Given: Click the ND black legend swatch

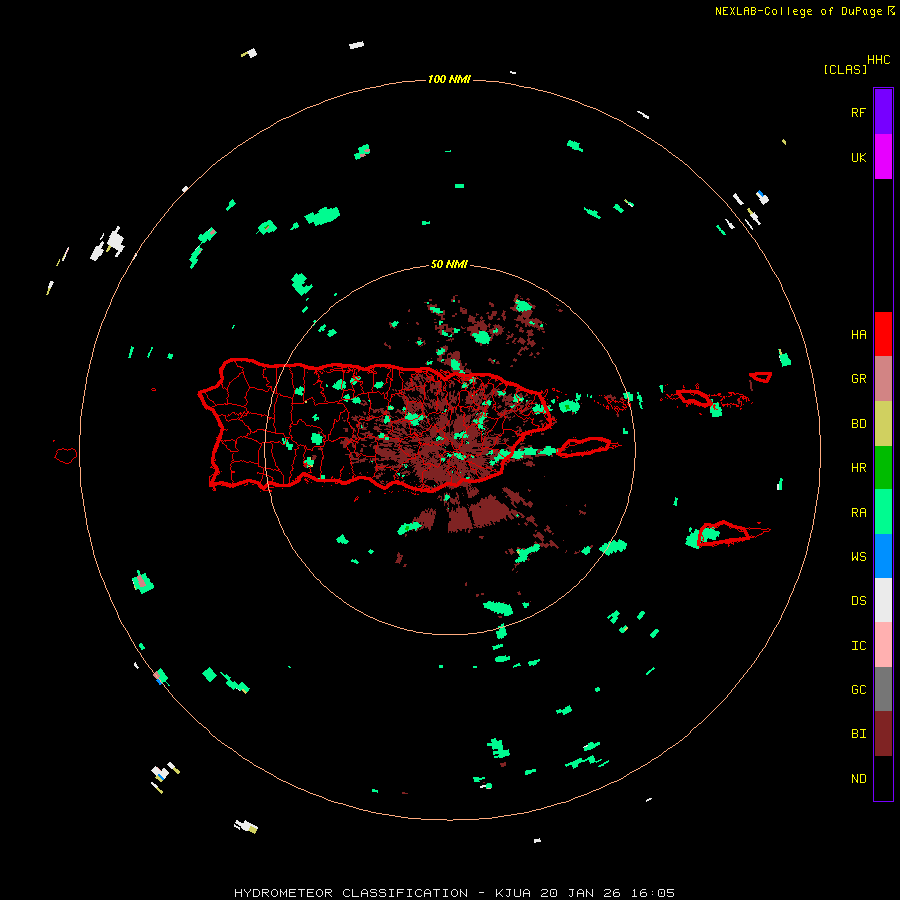Looking at the screenshot, I should [883, 778].
